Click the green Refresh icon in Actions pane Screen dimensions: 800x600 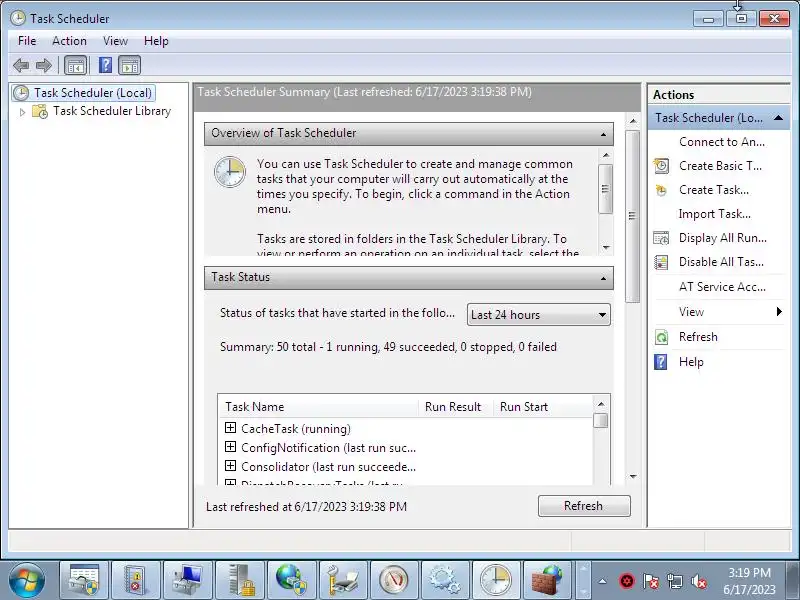pos(661,337)
